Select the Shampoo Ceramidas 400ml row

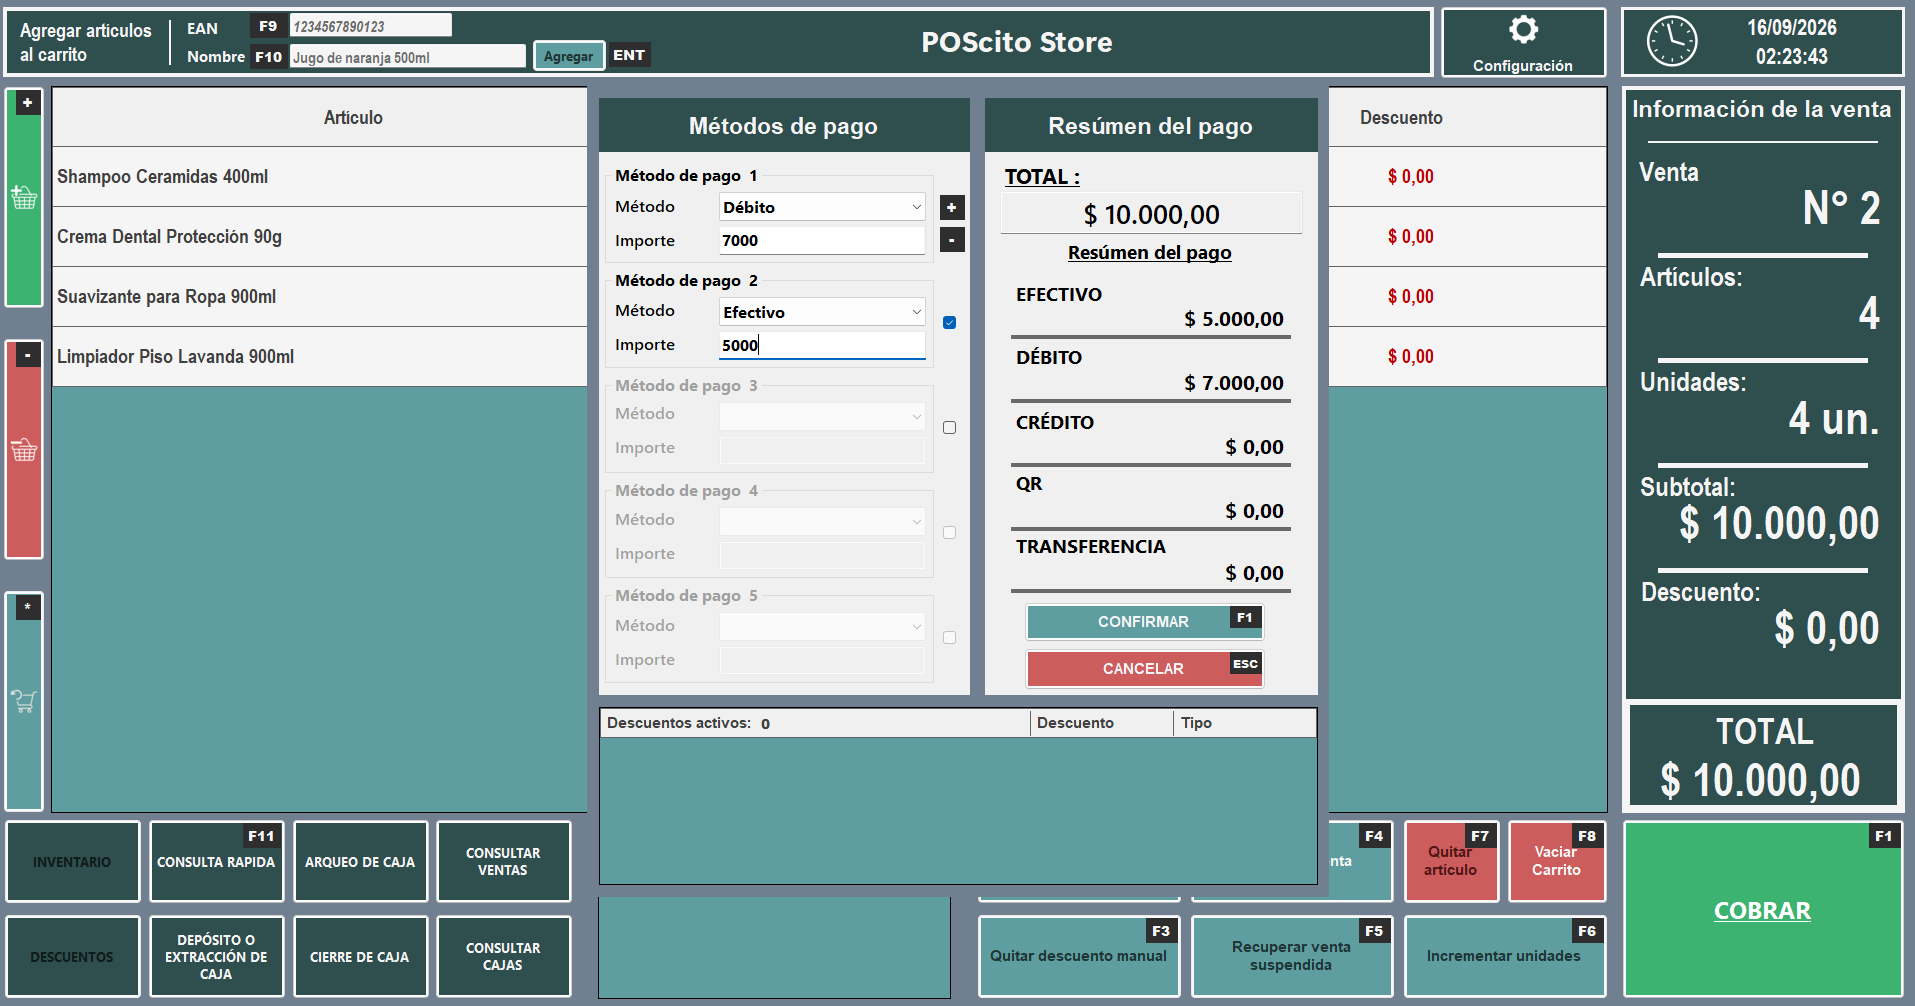pos(320,177)
